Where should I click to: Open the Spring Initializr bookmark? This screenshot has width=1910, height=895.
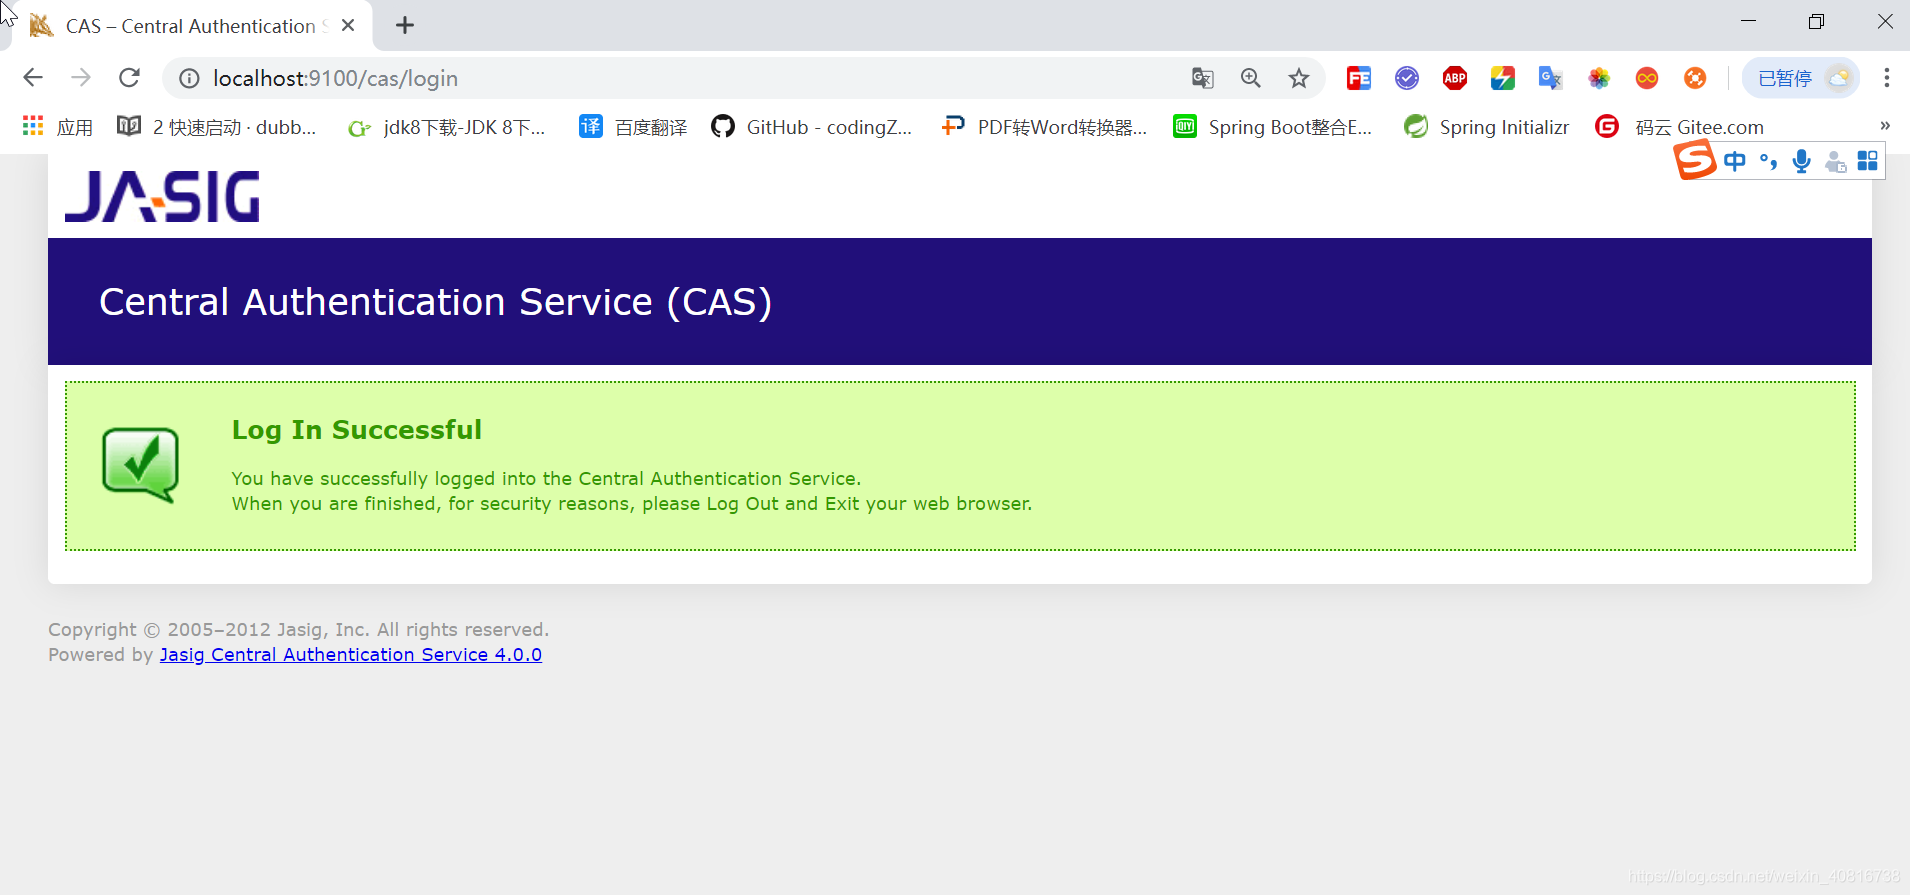pyautogui.click(x=1487, y=127)
